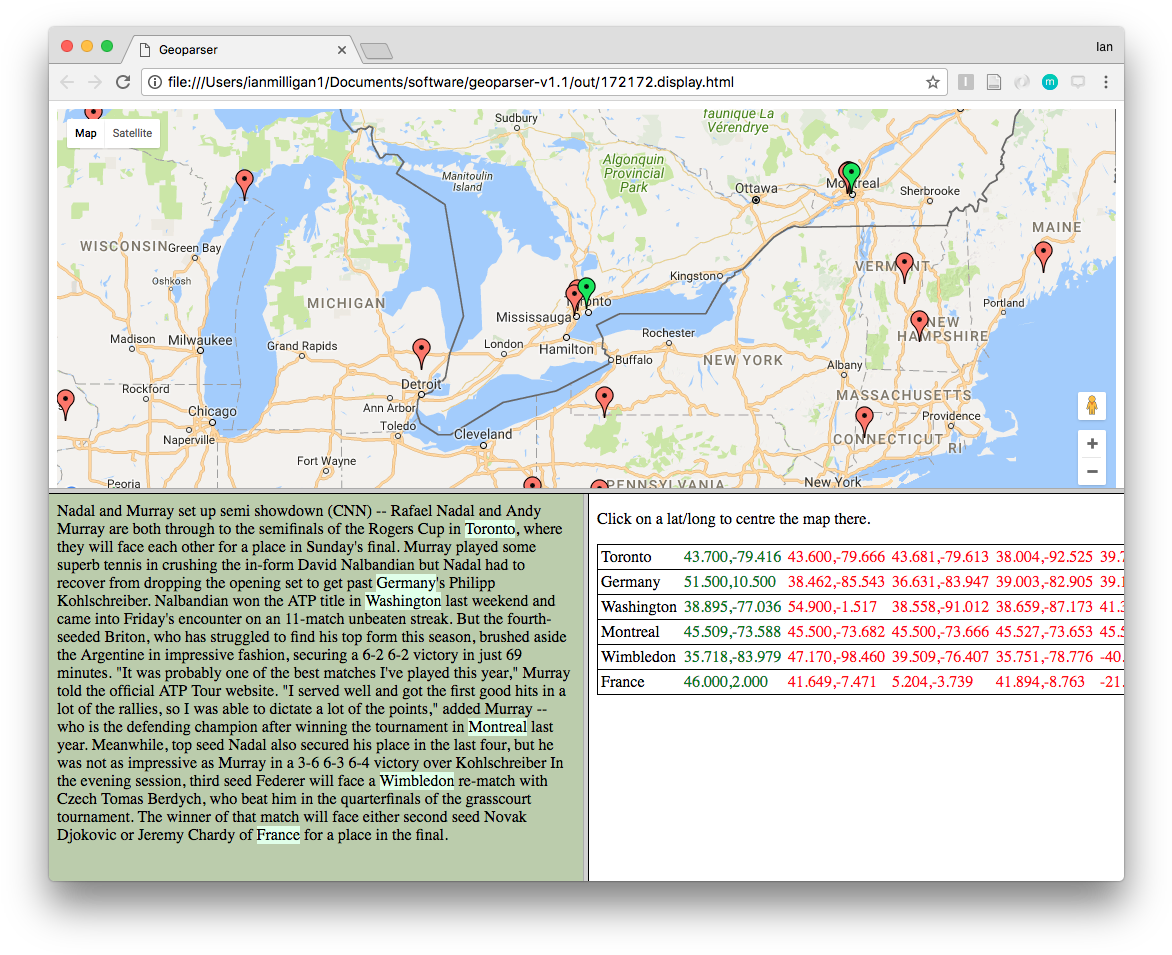1172x955 pixels.
Task: Click the Germany cell in the table
Action: coord(630,581)
